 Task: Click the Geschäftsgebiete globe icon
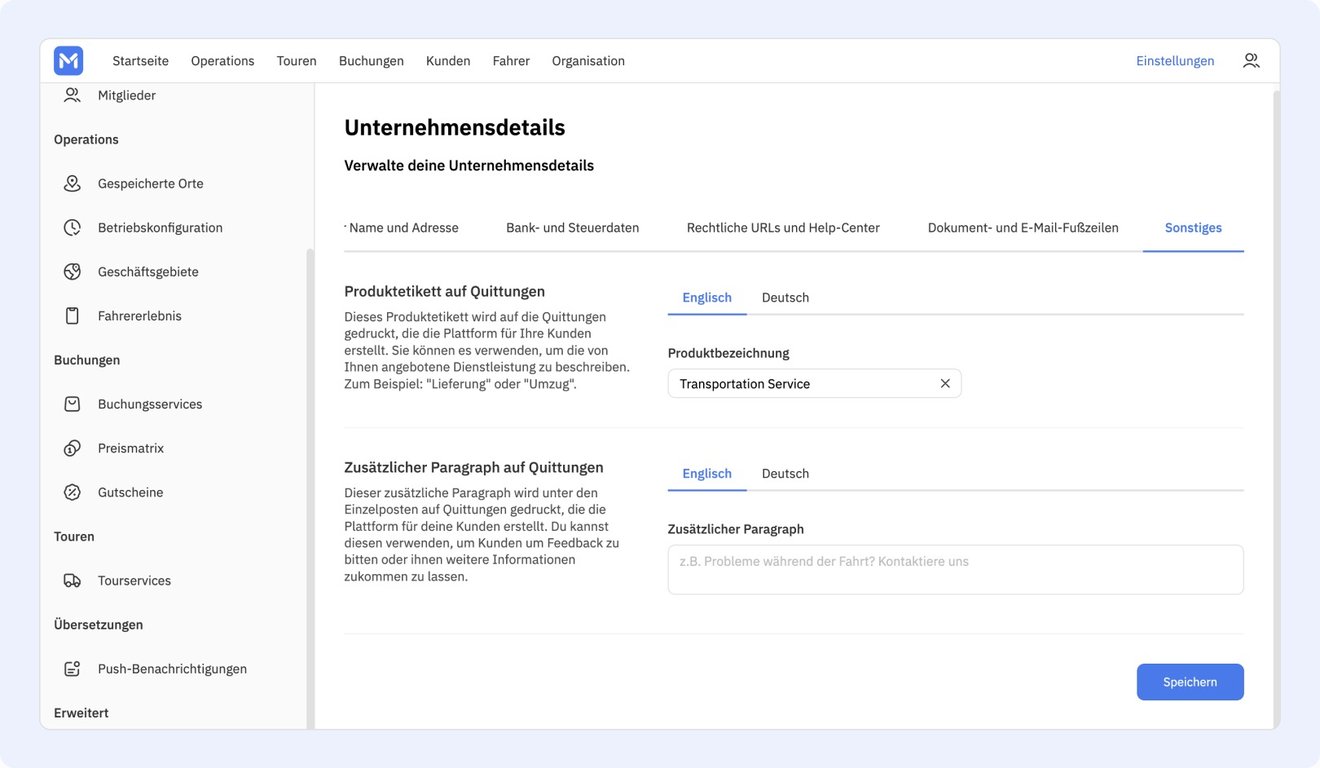72,272
